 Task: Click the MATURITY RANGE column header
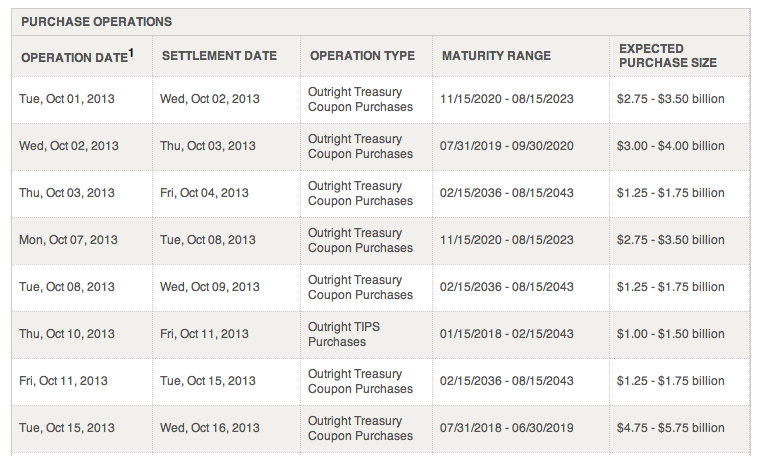coord(496,56)
